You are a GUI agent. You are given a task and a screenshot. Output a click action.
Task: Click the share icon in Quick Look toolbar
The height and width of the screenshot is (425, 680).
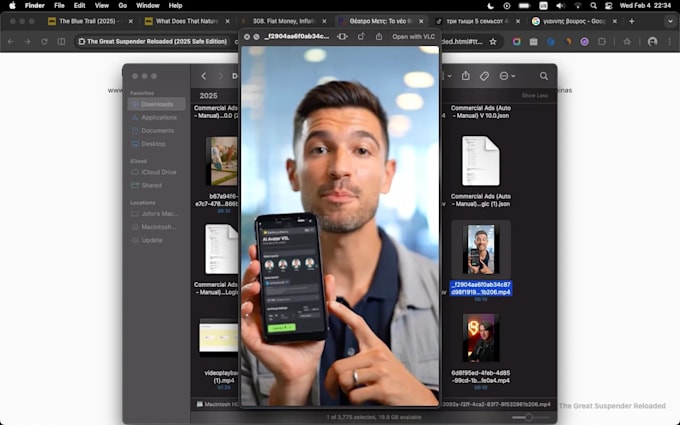pos(379,37)
